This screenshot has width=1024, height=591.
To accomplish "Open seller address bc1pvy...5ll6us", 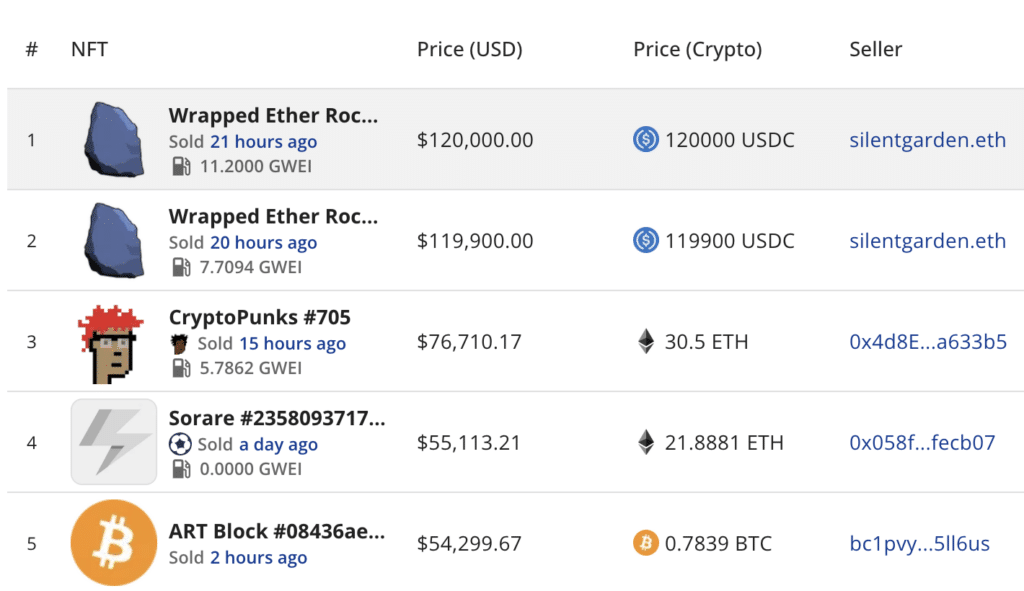I will (919, 543).
